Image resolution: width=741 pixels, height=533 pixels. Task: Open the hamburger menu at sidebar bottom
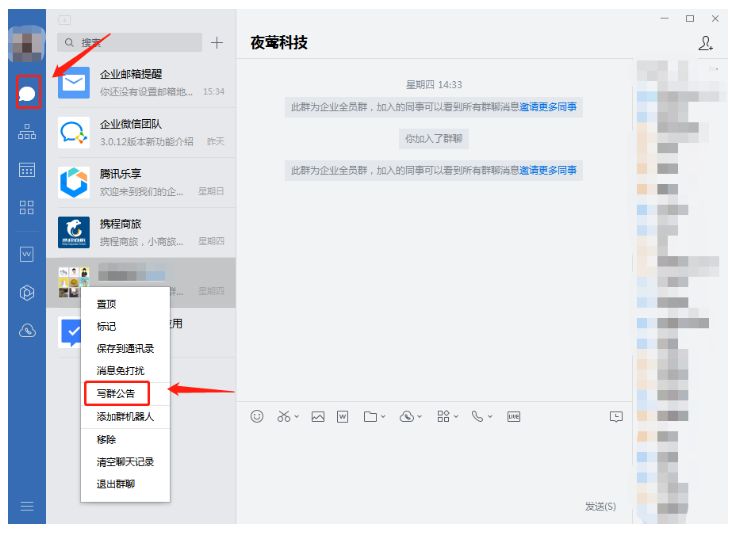click(27, 507)
